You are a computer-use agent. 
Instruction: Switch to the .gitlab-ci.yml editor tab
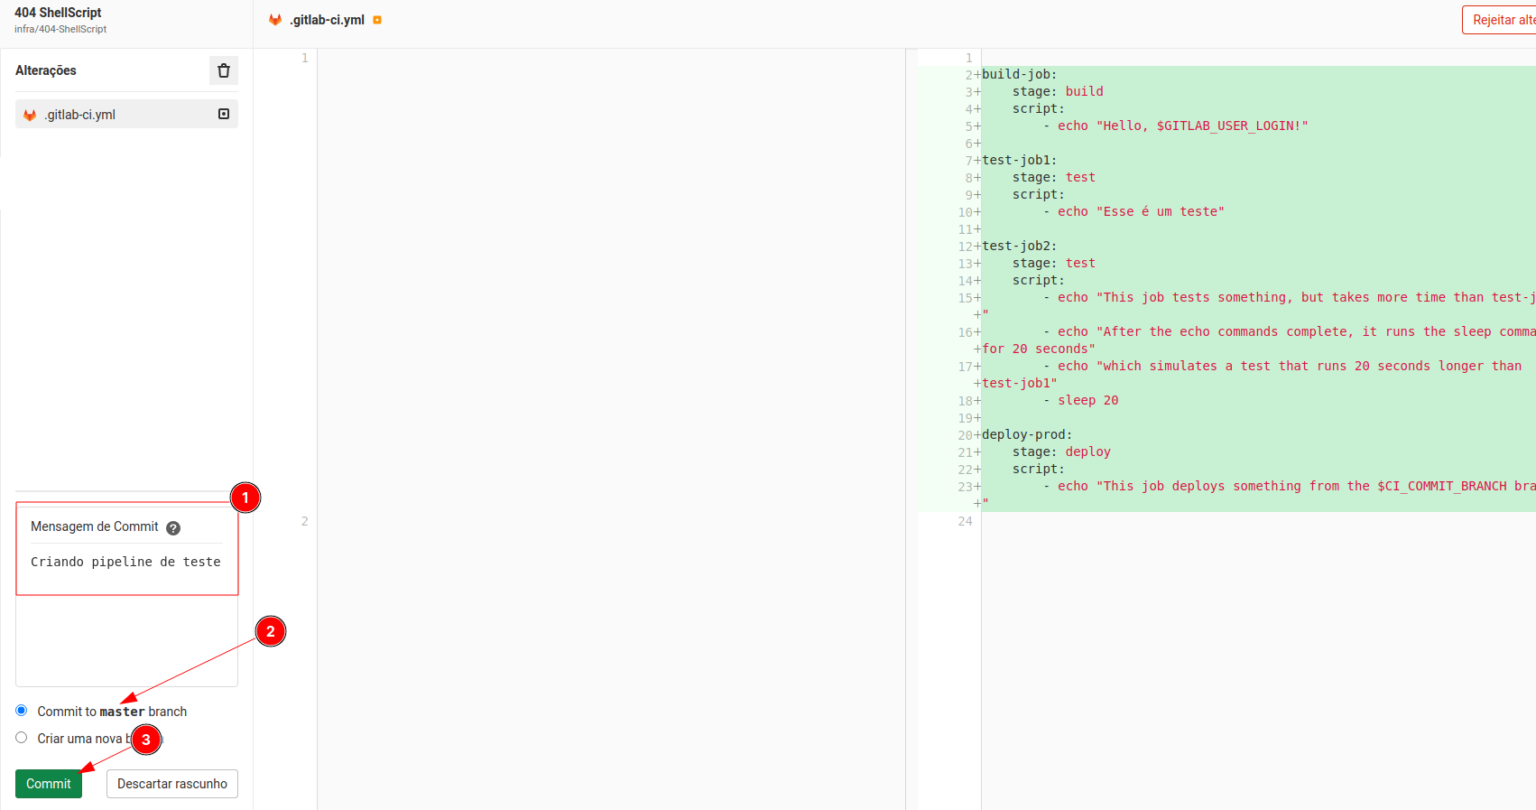click(x=327, y=20)
